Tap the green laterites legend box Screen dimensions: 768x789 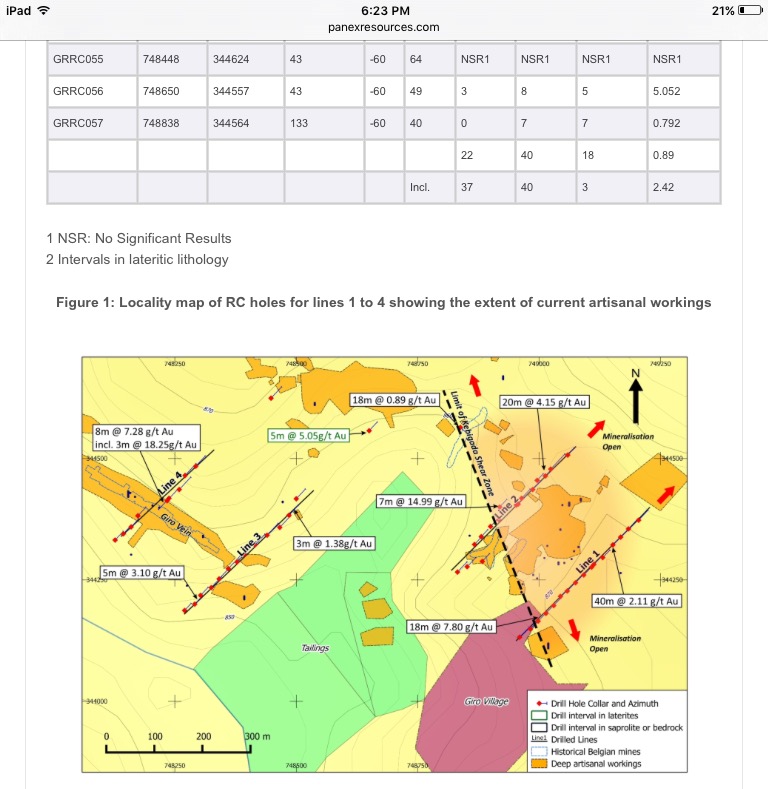pos(539,716)
